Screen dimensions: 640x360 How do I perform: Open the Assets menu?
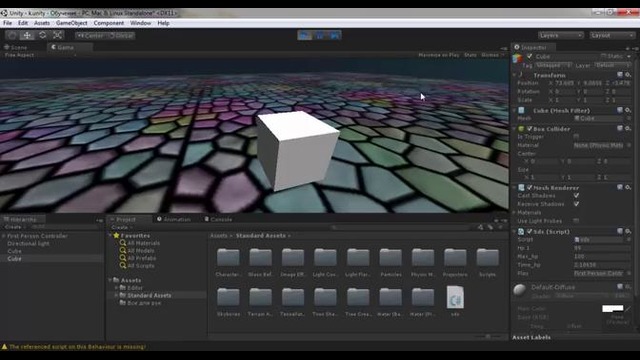(x=42, y=23)
